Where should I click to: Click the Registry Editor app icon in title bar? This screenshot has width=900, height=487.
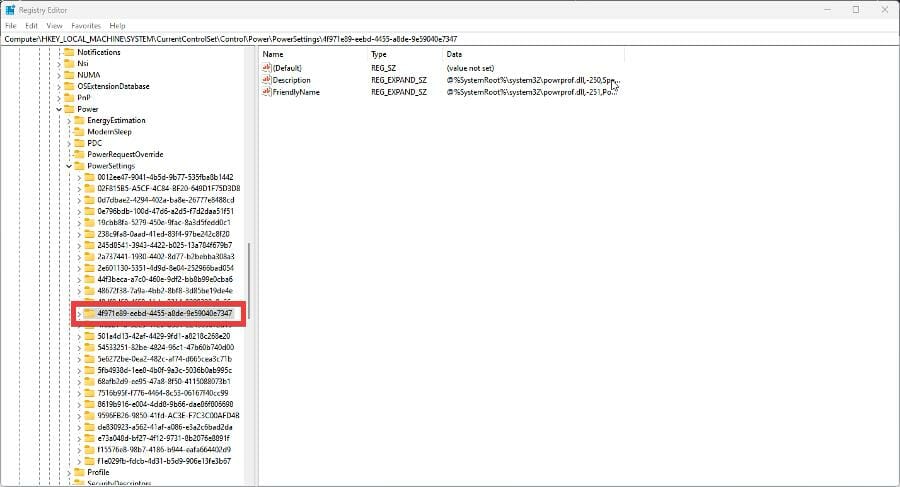(10, 10)
